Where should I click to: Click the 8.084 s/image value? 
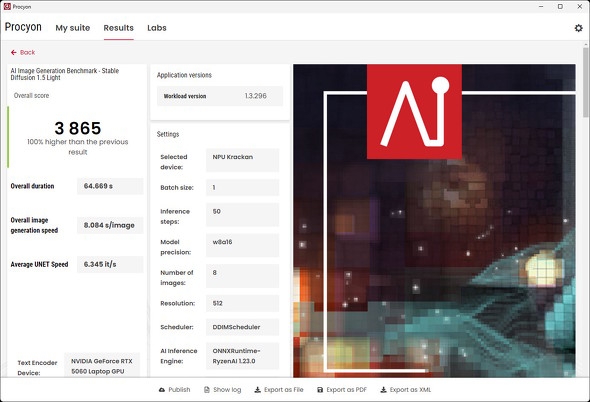tap(109, 225)
